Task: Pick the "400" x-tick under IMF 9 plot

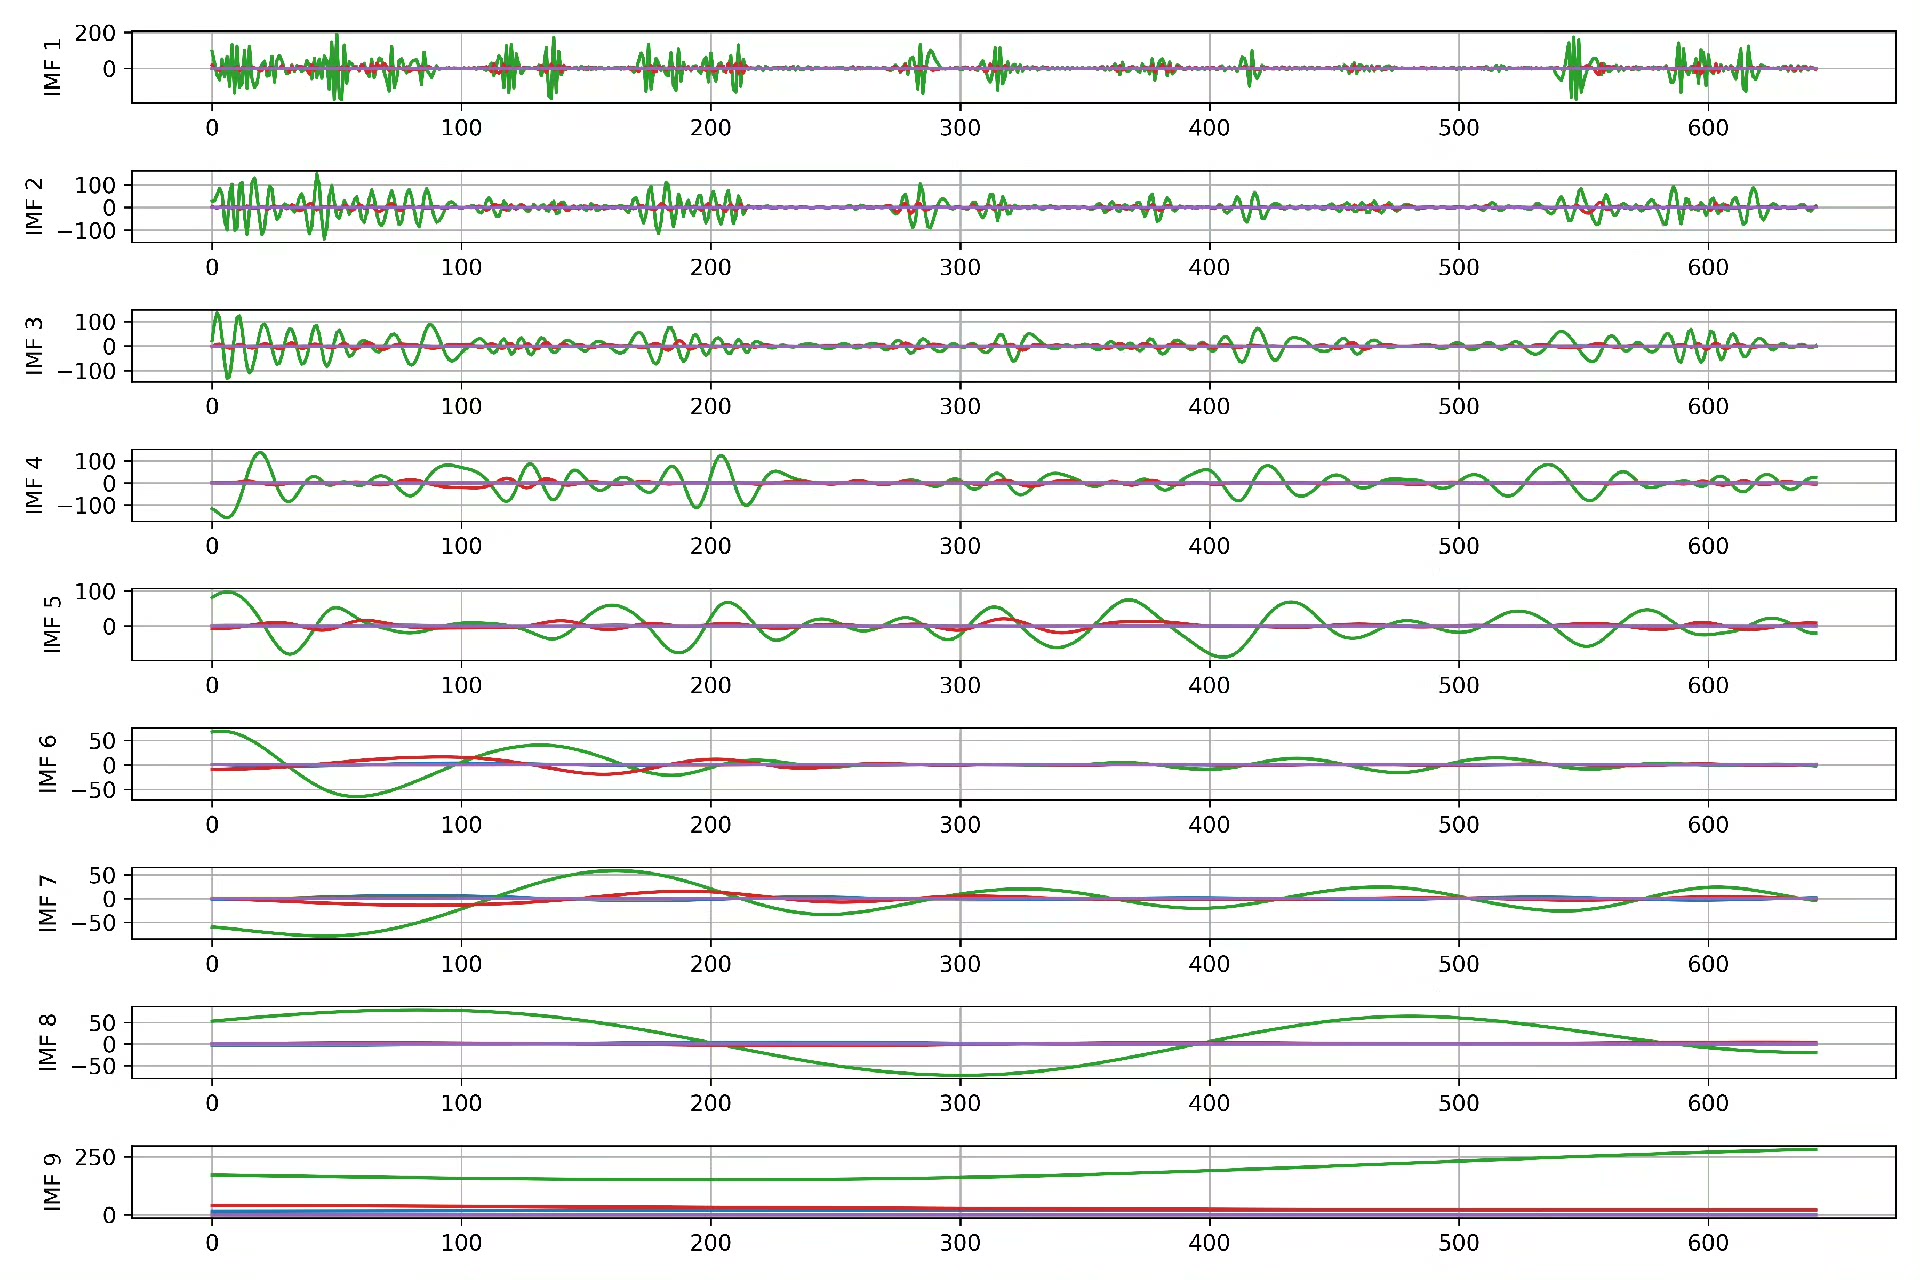Action: 1209,1243
